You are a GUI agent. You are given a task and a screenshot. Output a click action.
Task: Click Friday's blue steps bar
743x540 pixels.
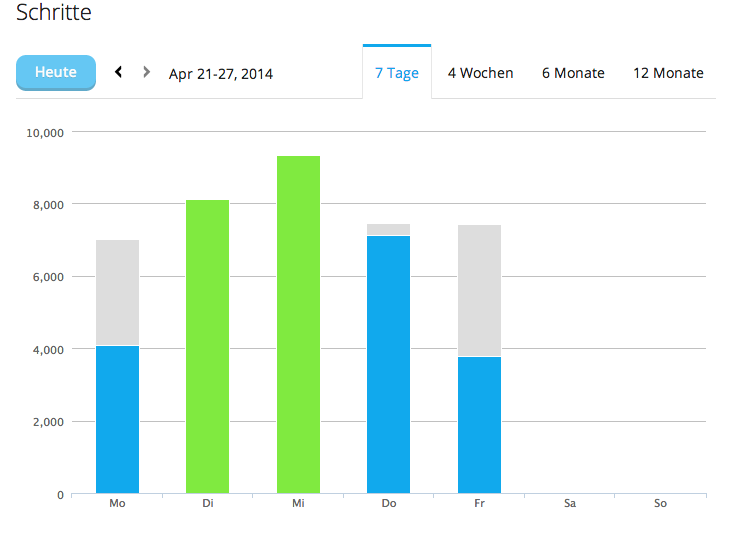479,425
